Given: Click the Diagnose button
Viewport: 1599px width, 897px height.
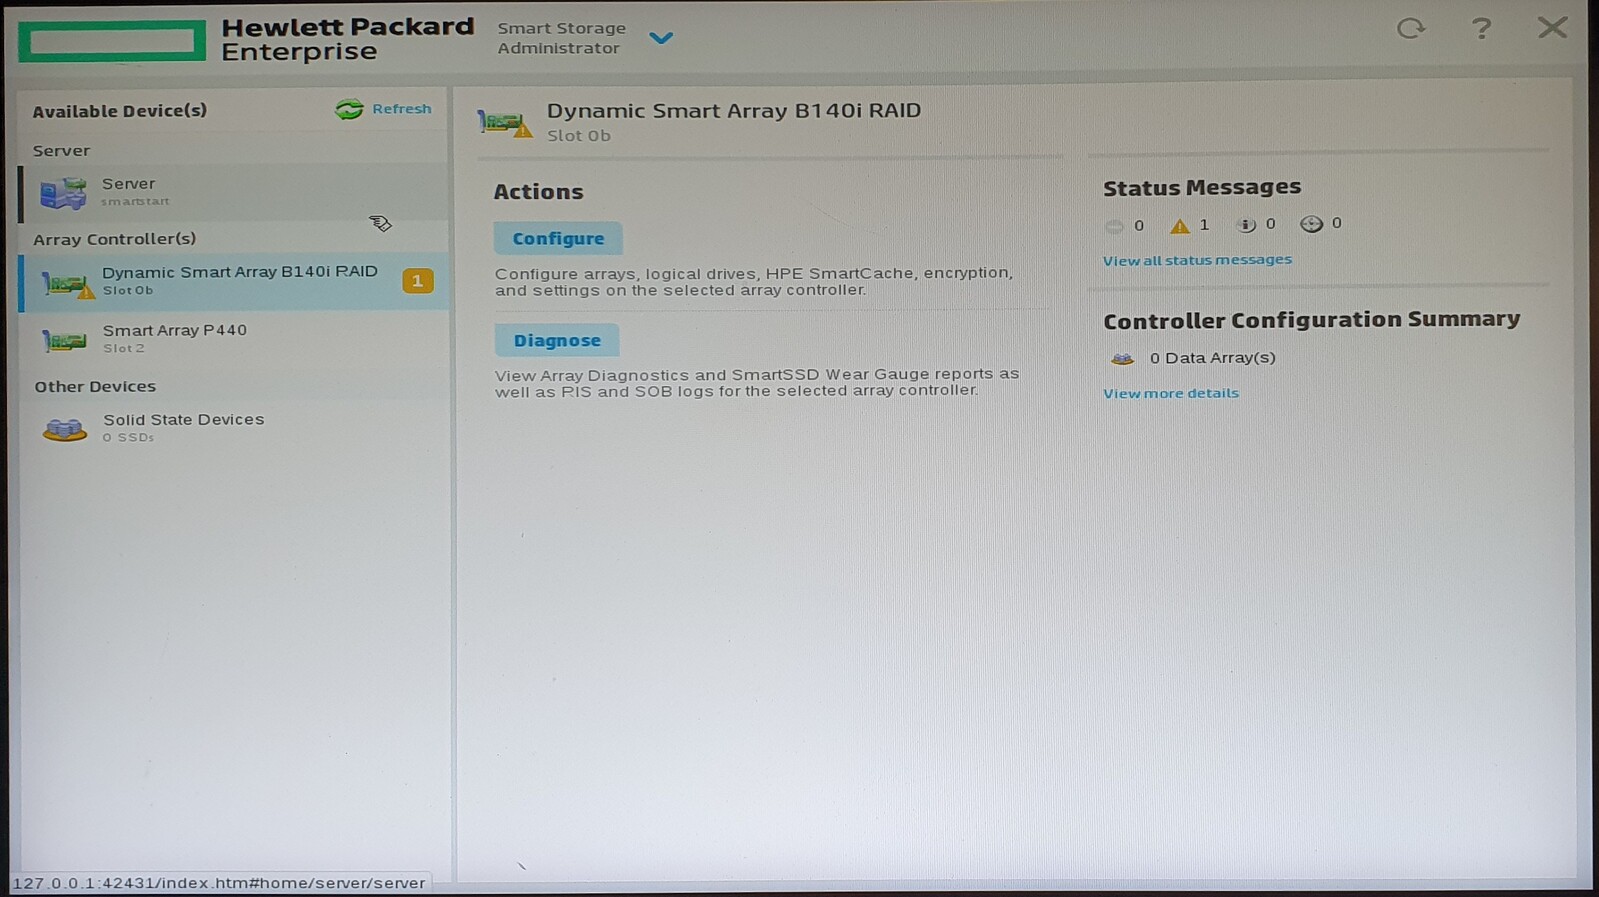Looking at the screenshot, I should coord(557,340).
